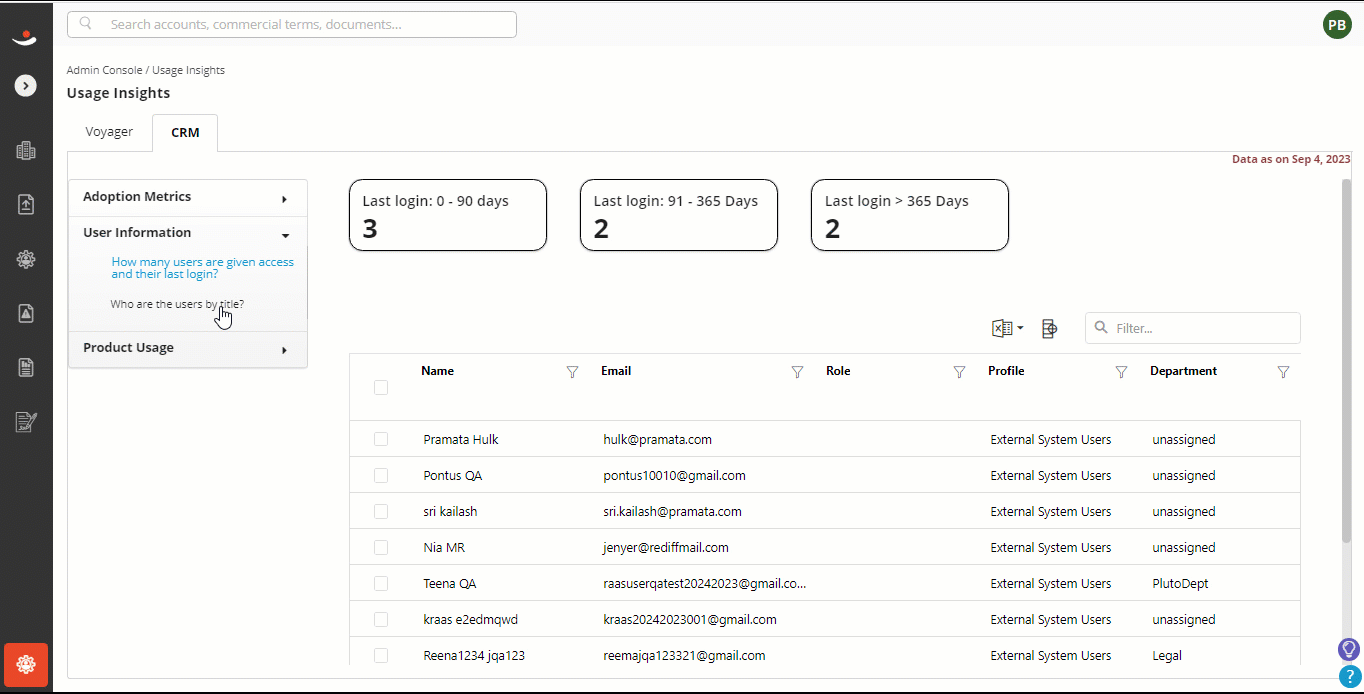Click into the table Filter box

1193,328
